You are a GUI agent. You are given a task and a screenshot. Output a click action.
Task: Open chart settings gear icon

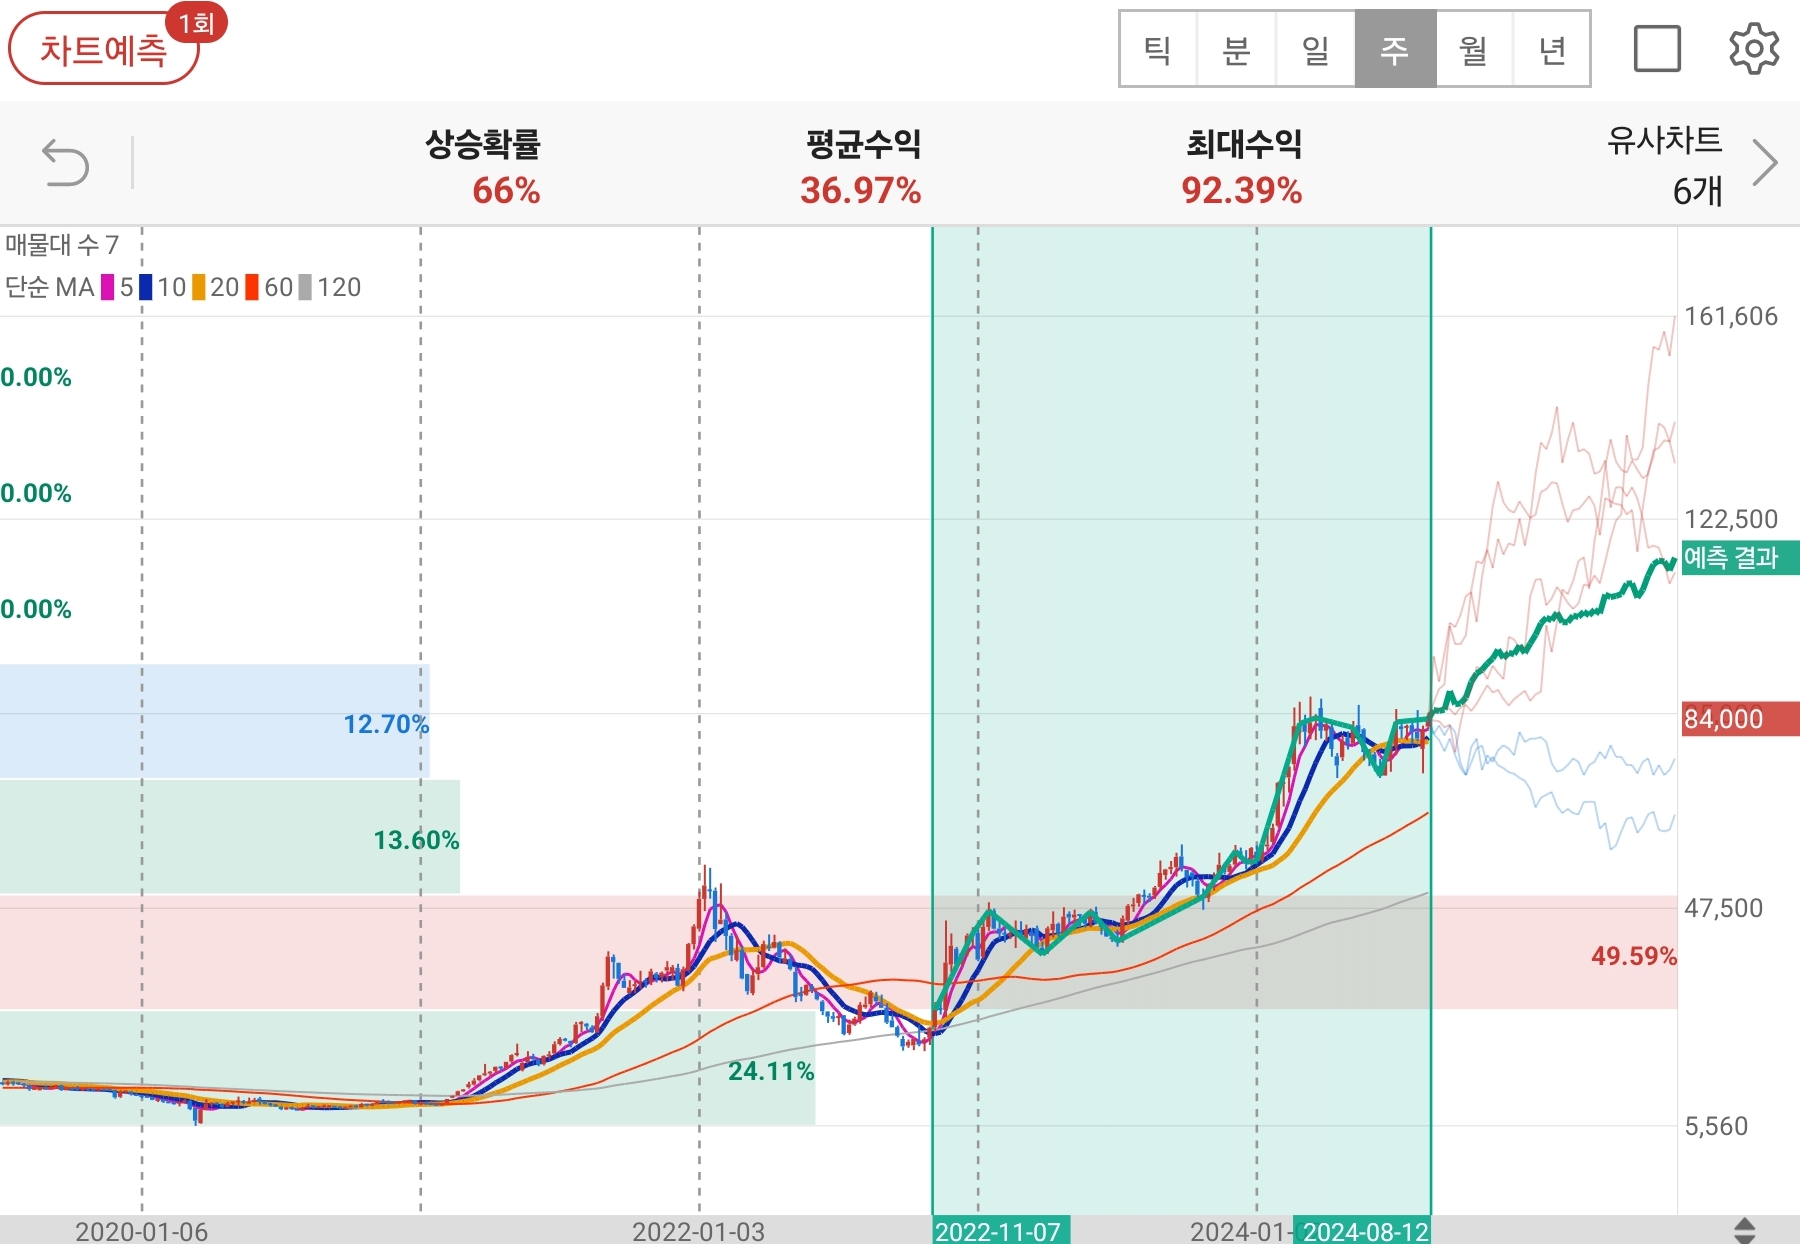(1754, 49)
